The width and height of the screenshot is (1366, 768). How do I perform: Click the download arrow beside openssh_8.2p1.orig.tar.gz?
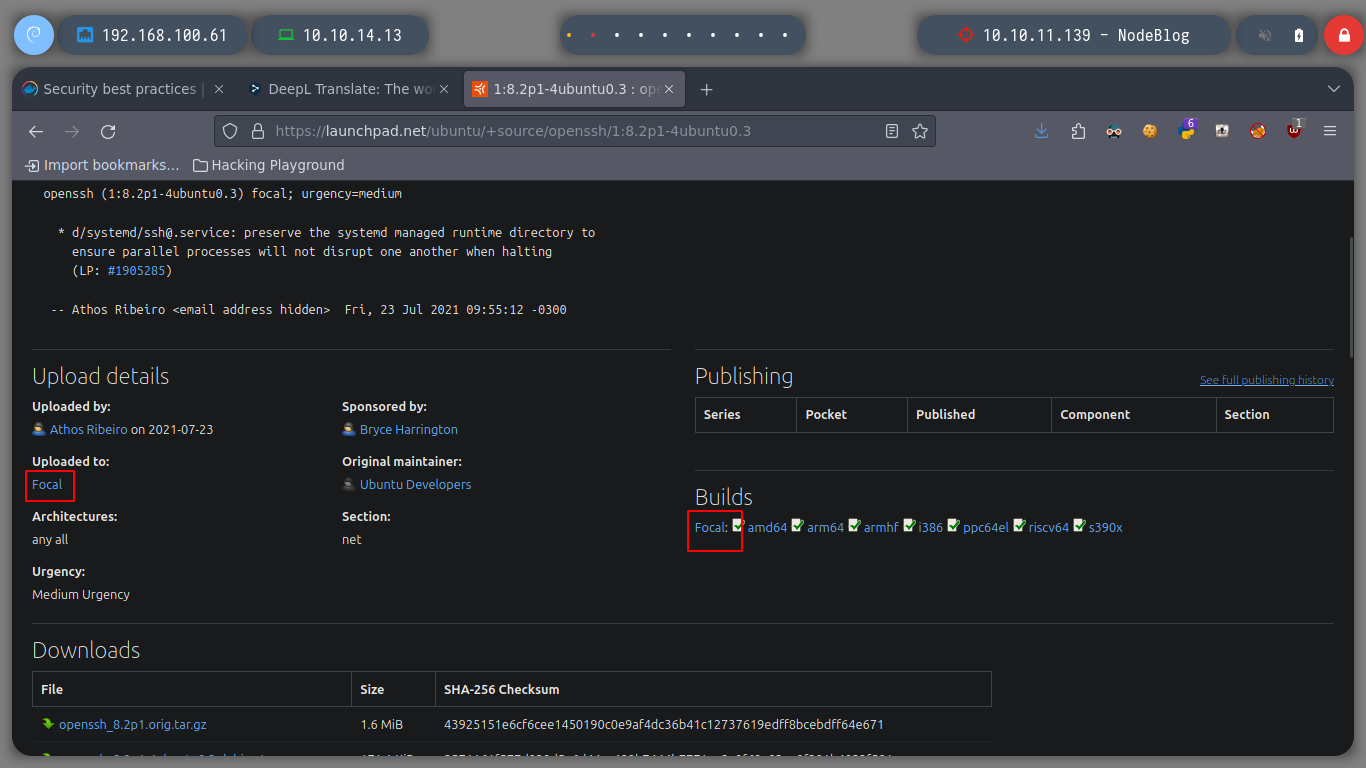click(47, 724)
